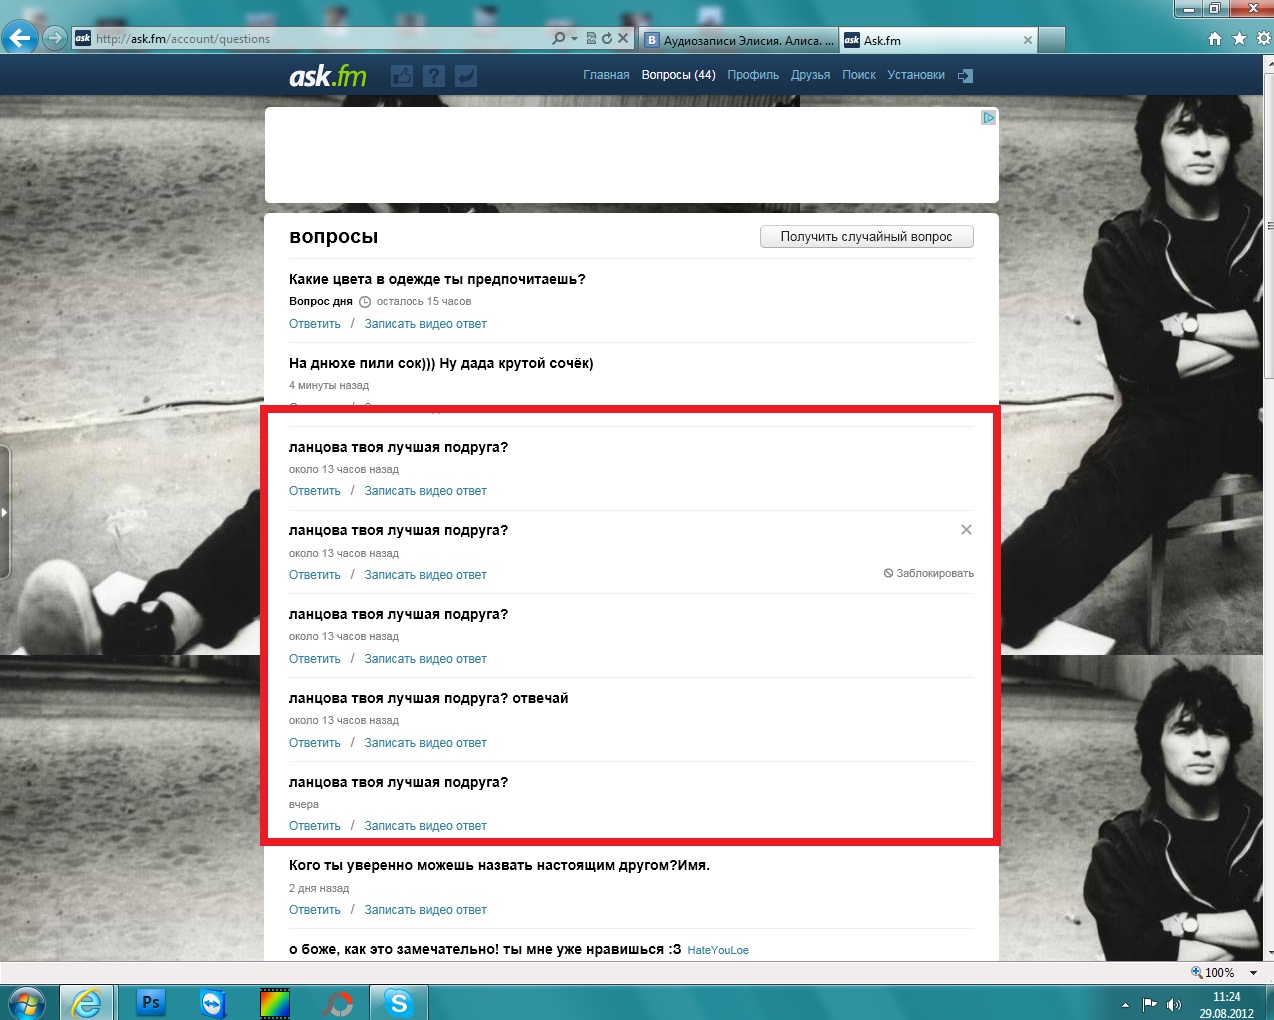Click Ответить under the question dated вчера
This screenshot has width=1274, height=1020.
click(x=314, y=826)
